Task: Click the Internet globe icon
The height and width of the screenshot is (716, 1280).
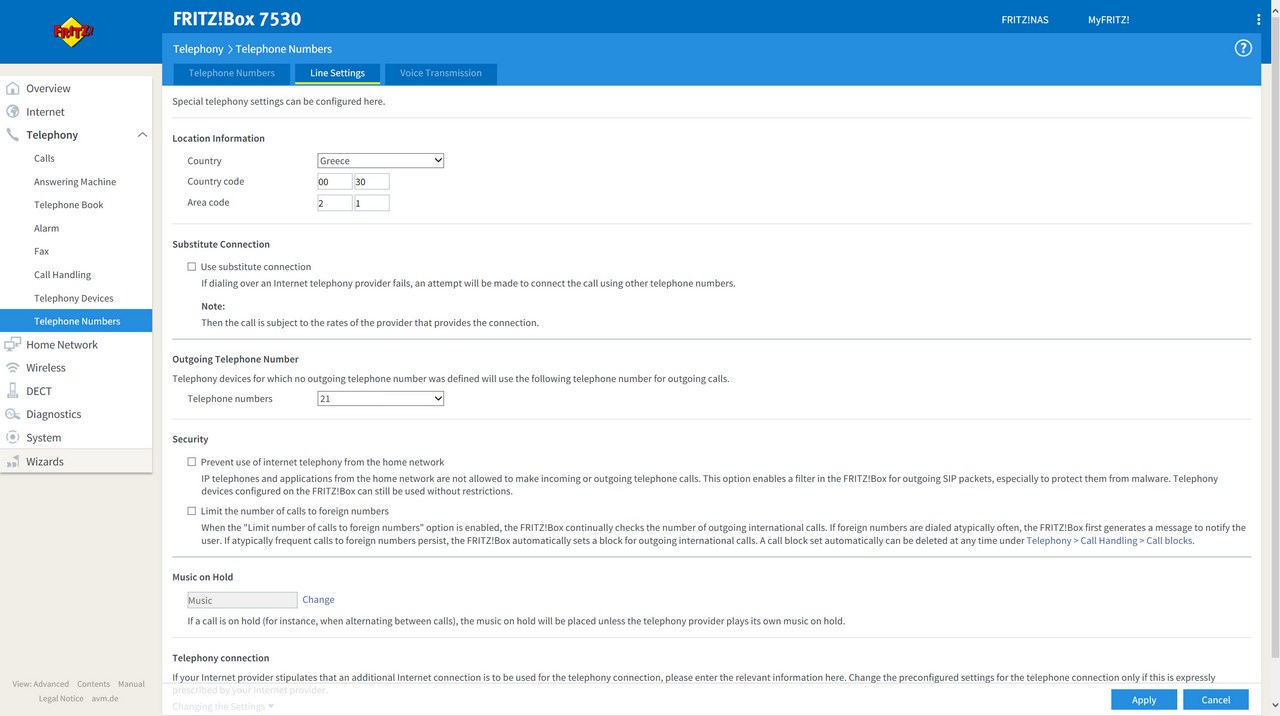Action: point(13,112)
